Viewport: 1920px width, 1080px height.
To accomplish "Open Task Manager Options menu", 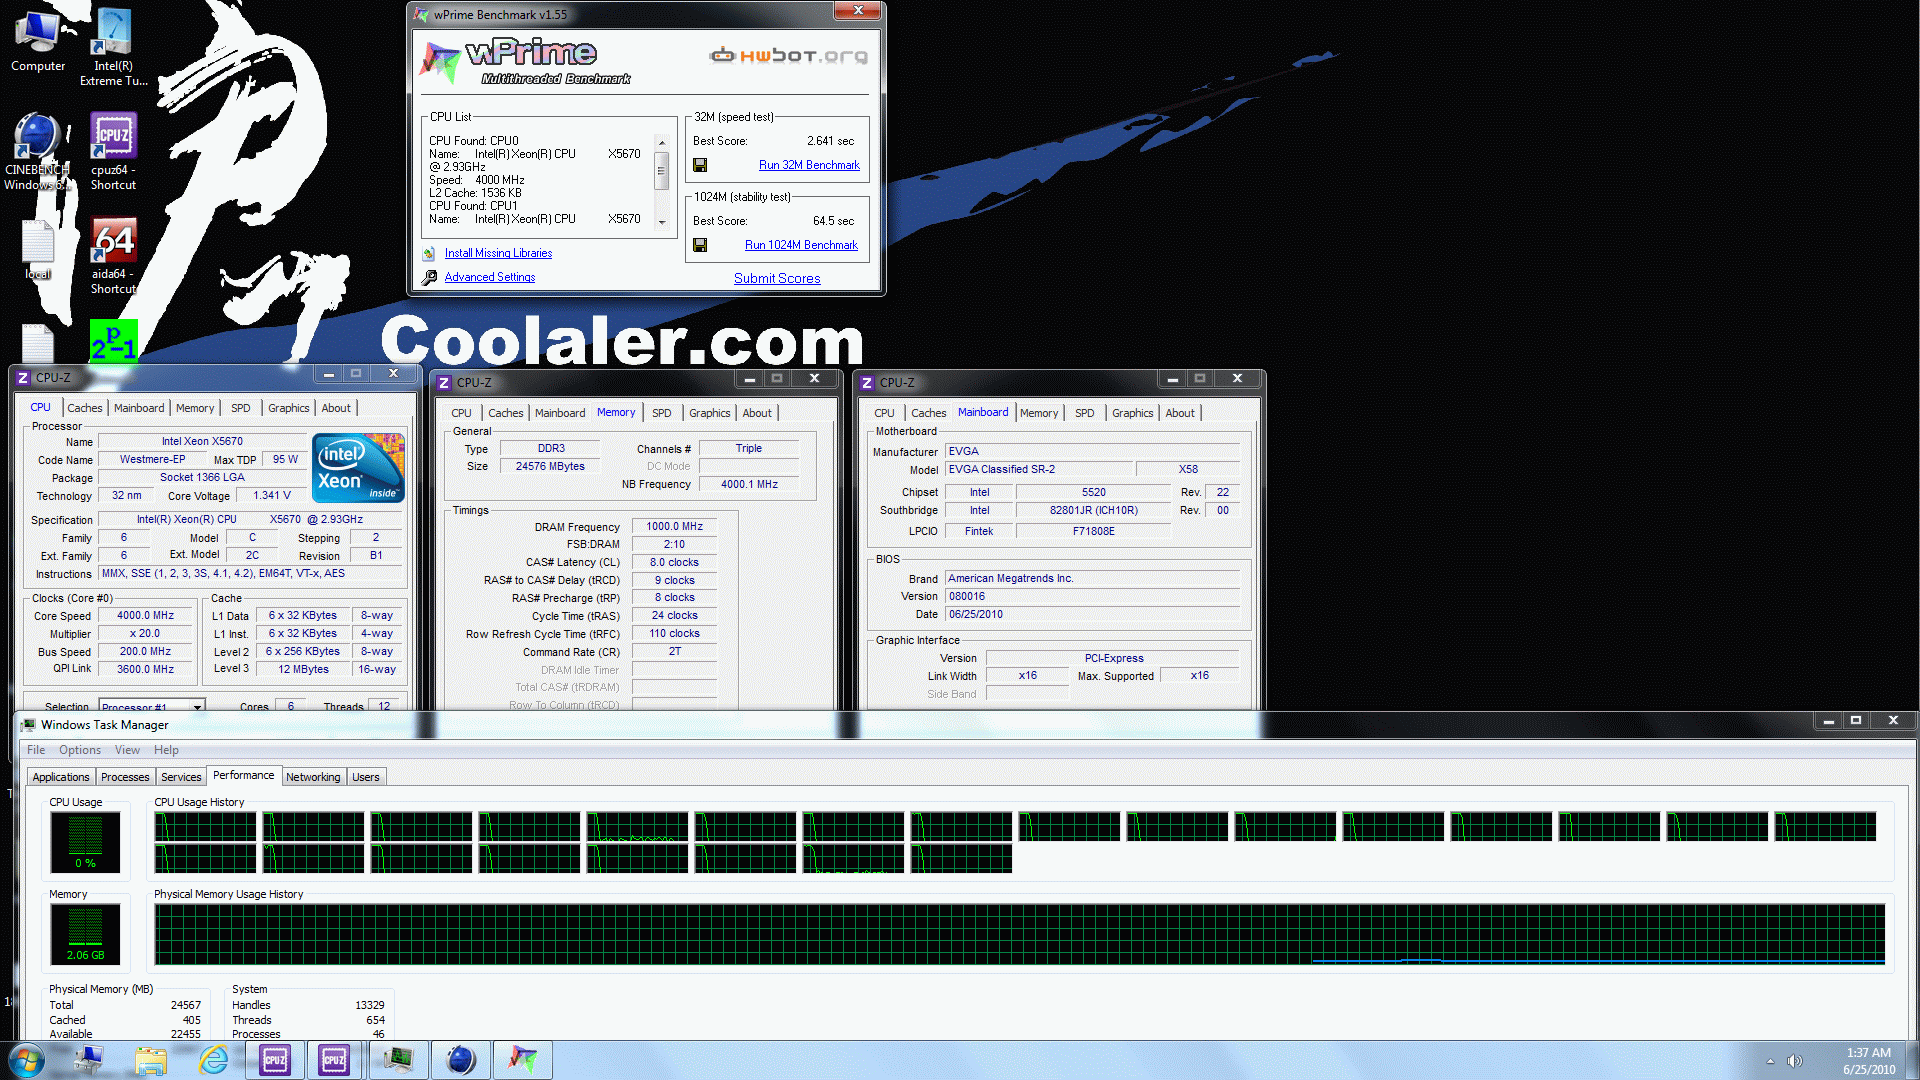I will (x=80, y=750).
